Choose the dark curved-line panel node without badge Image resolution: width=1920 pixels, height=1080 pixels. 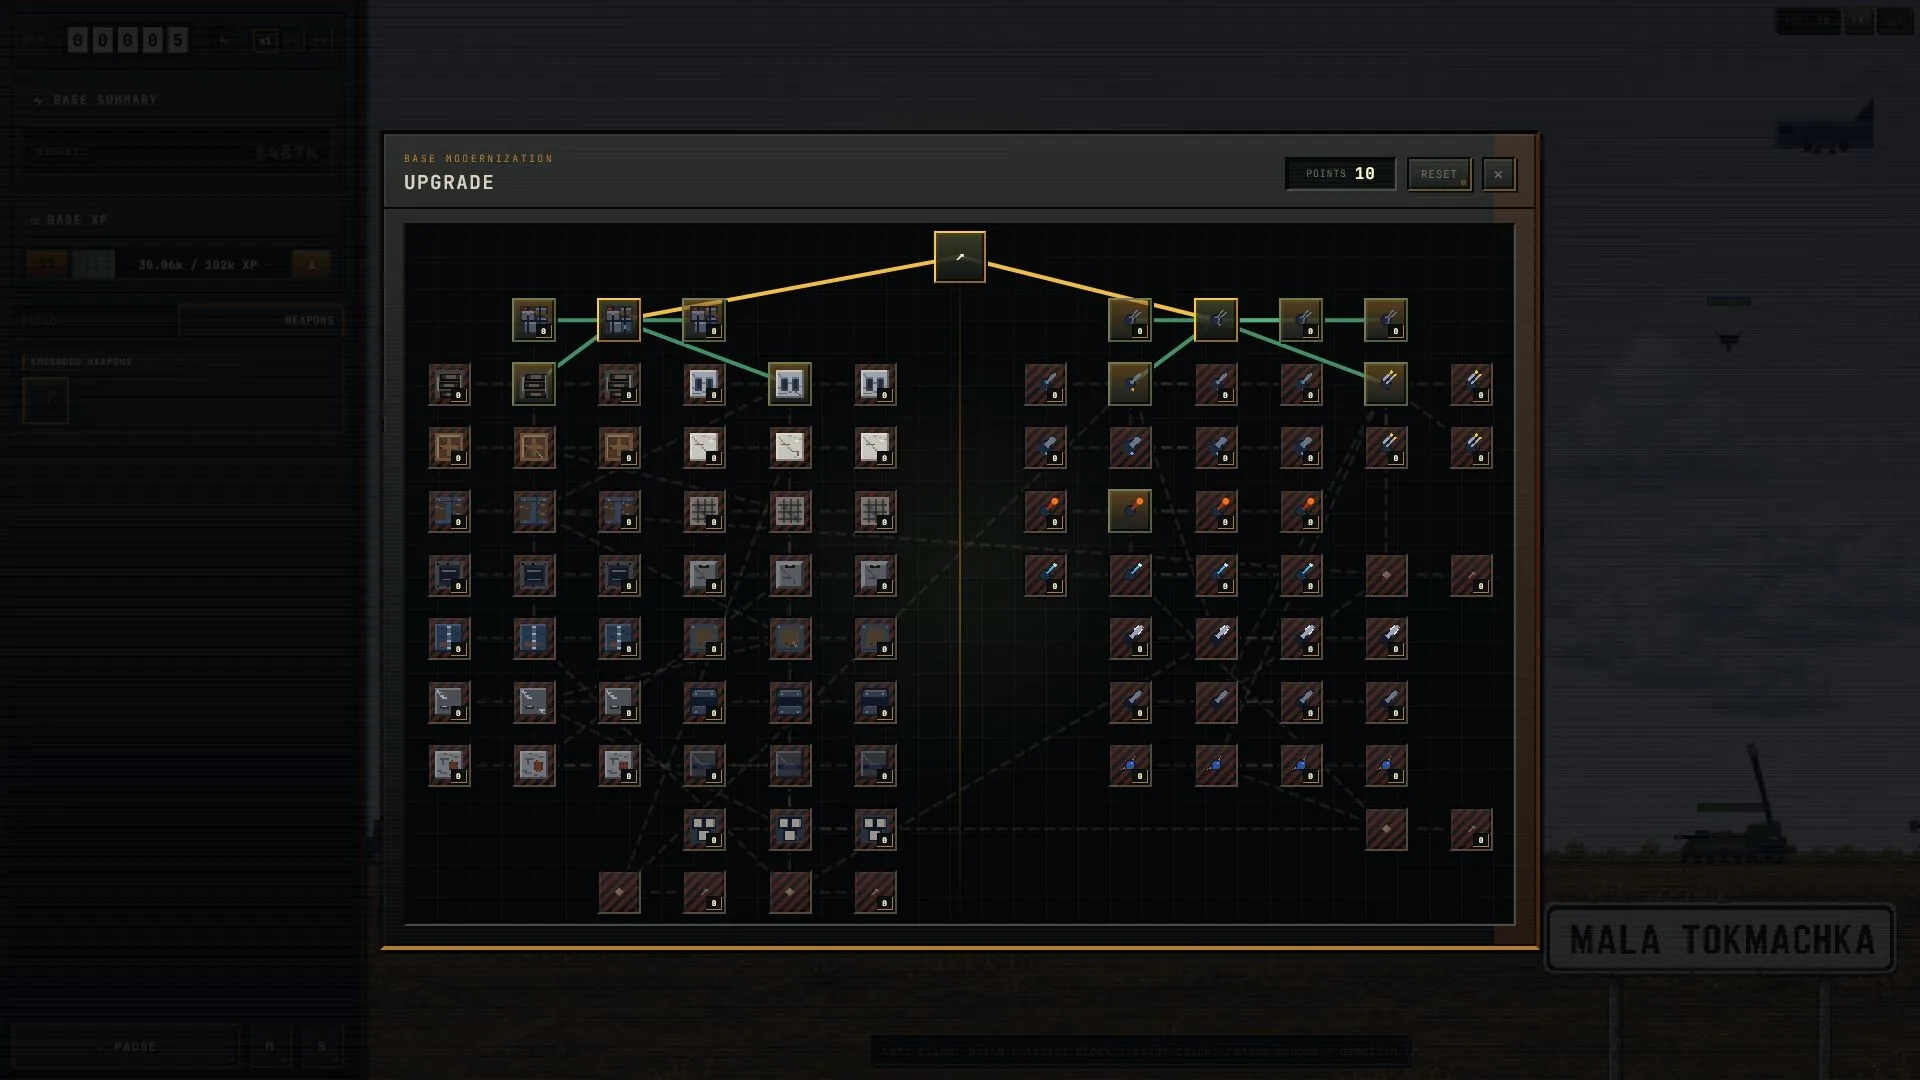click(790, 765)
